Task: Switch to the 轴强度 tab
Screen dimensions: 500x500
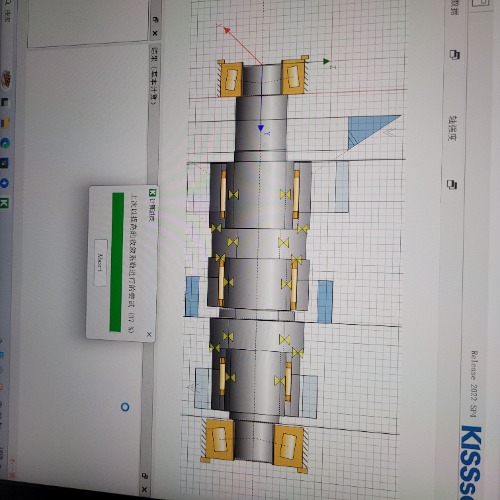Action: [453, 128]
